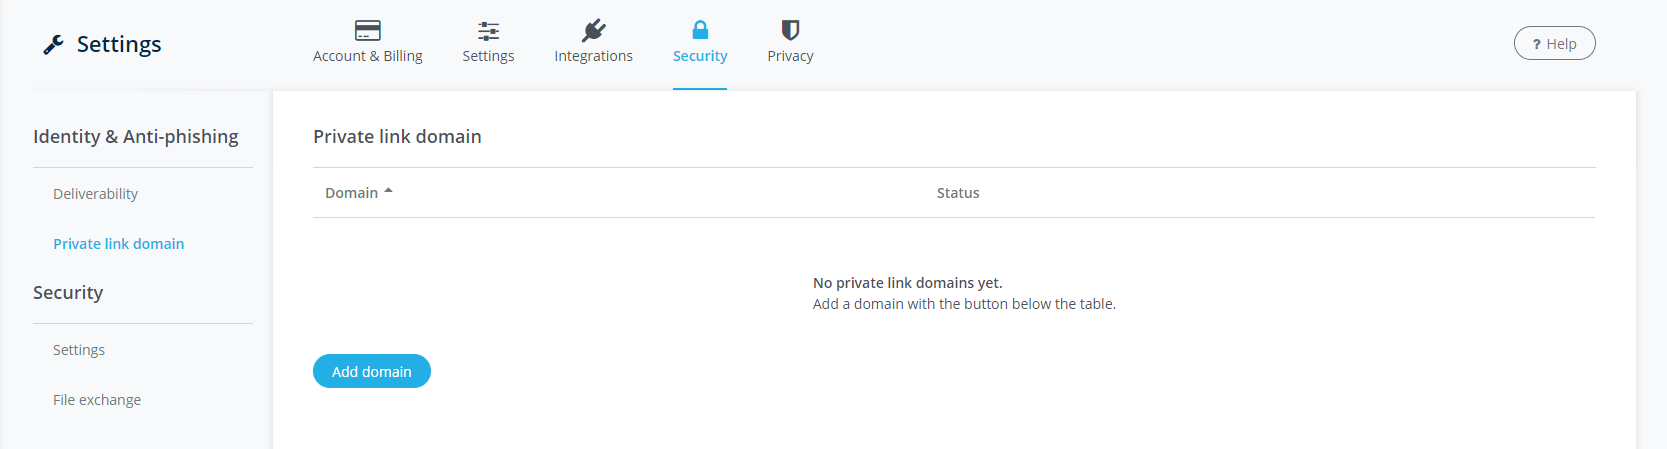The image size is (1667, 449).
Task: Open the Integrations tab
Action: coord(594,56)
